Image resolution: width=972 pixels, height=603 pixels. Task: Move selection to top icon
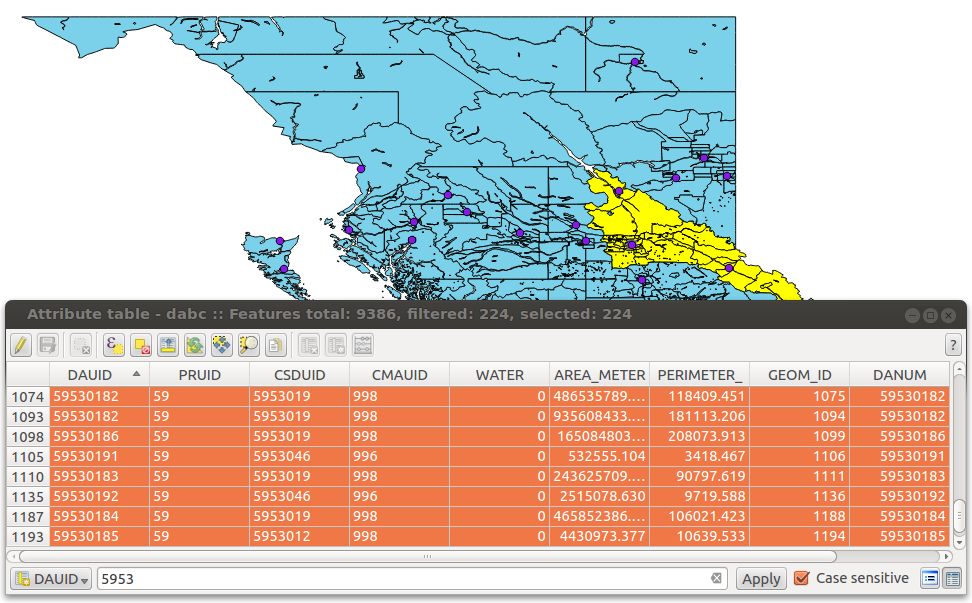(x=168, y=345)
